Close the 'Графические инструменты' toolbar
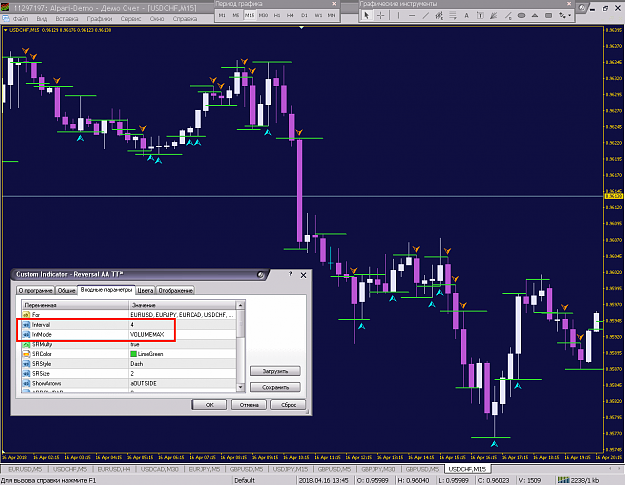This screenshot has width=625, height=485. click(569, 4)
